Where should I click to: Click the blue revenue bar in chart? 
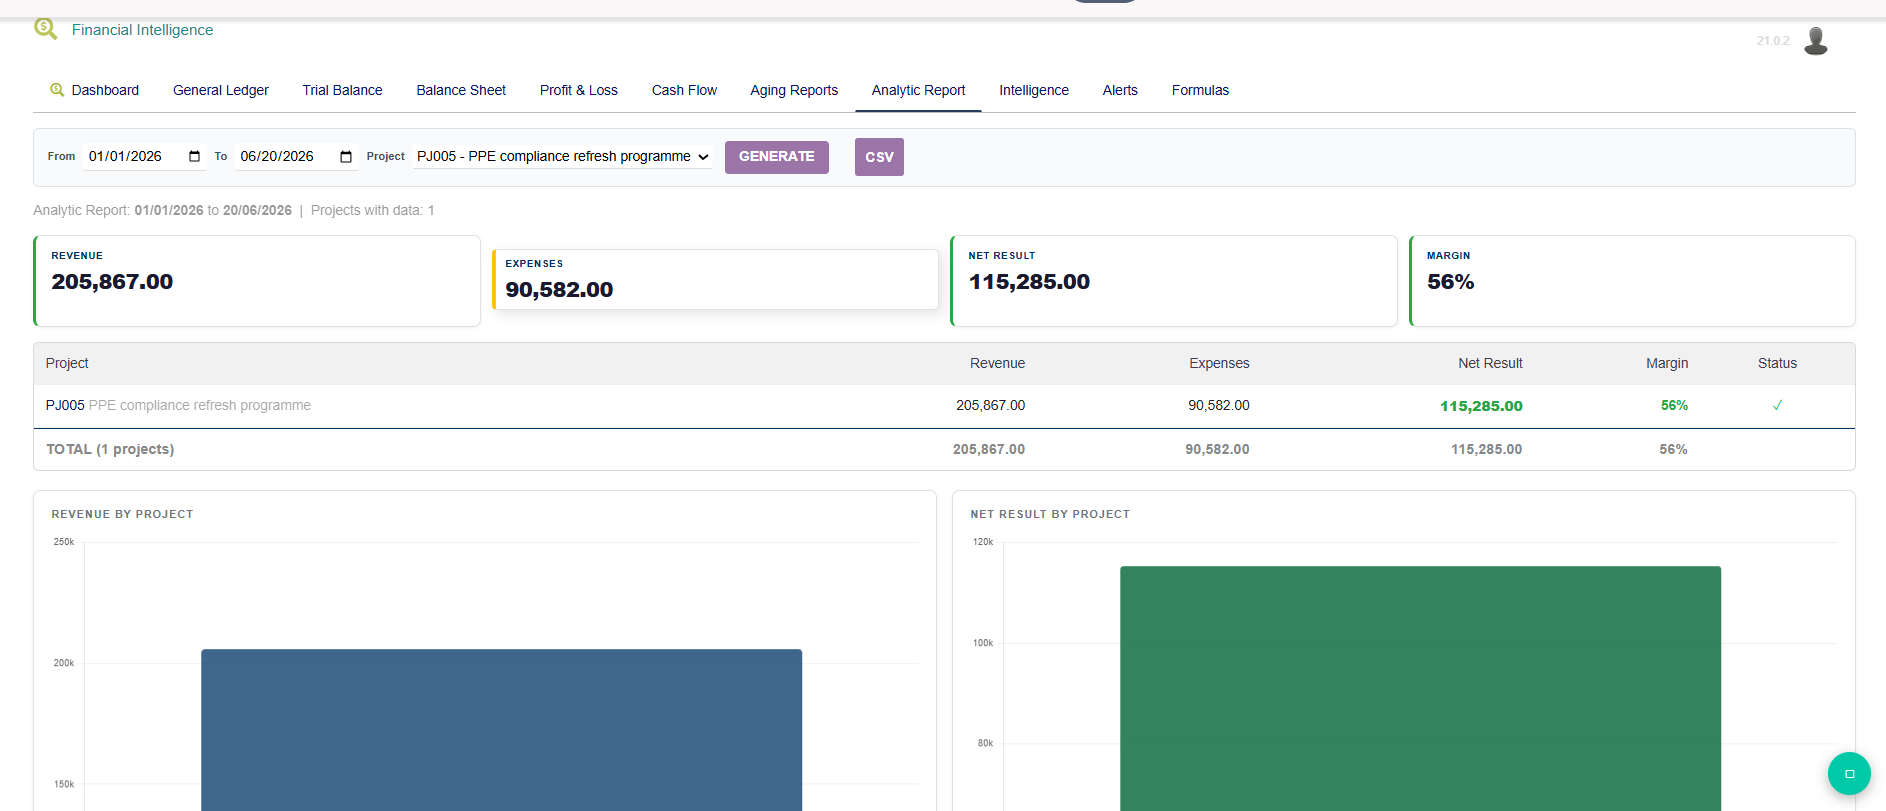pyautogui.click(x=501, y=729)
